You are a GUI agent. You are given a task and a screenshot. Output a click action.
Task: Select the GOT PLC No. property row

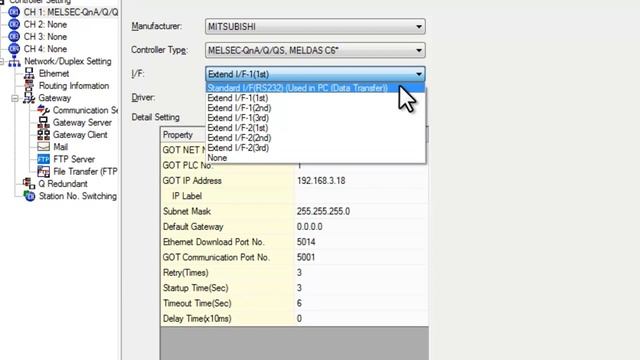pyautogui.click(x=294, y=165)
